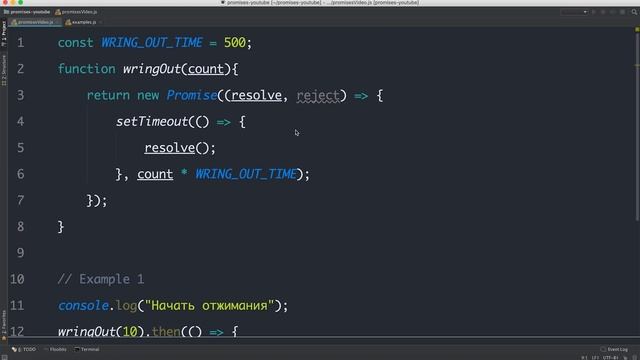Click the setTimeout call on line 4
This screenshot has width=640, height=360.
click(x=152, y=122)
